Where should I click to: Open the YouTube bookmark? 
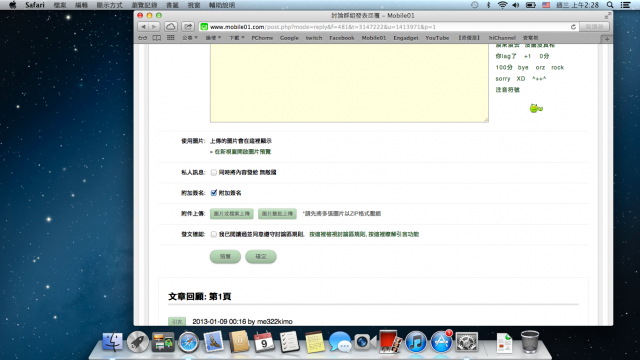[x=437, y=38]
